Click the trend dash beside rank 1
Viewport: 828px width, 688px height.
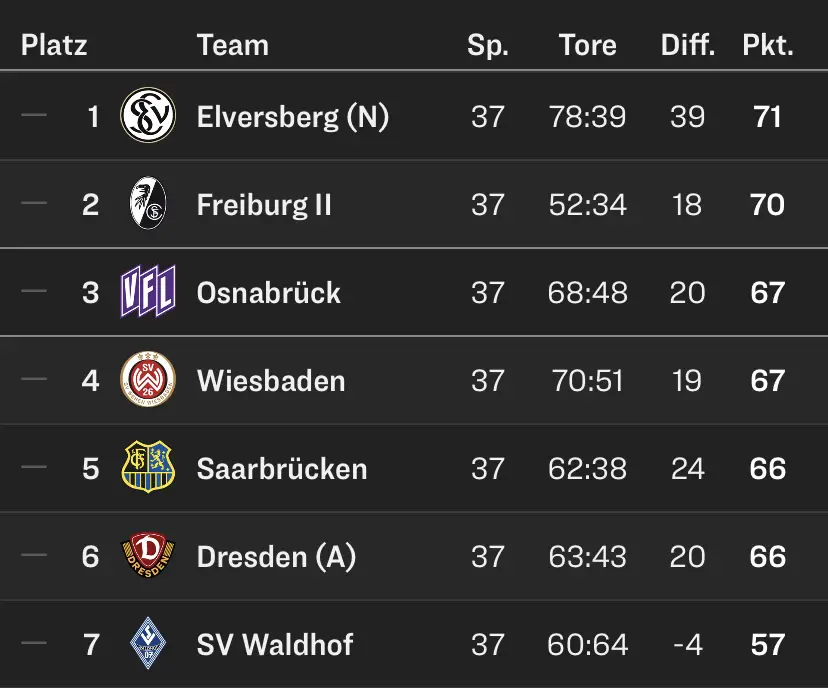(x=34, y=116)
